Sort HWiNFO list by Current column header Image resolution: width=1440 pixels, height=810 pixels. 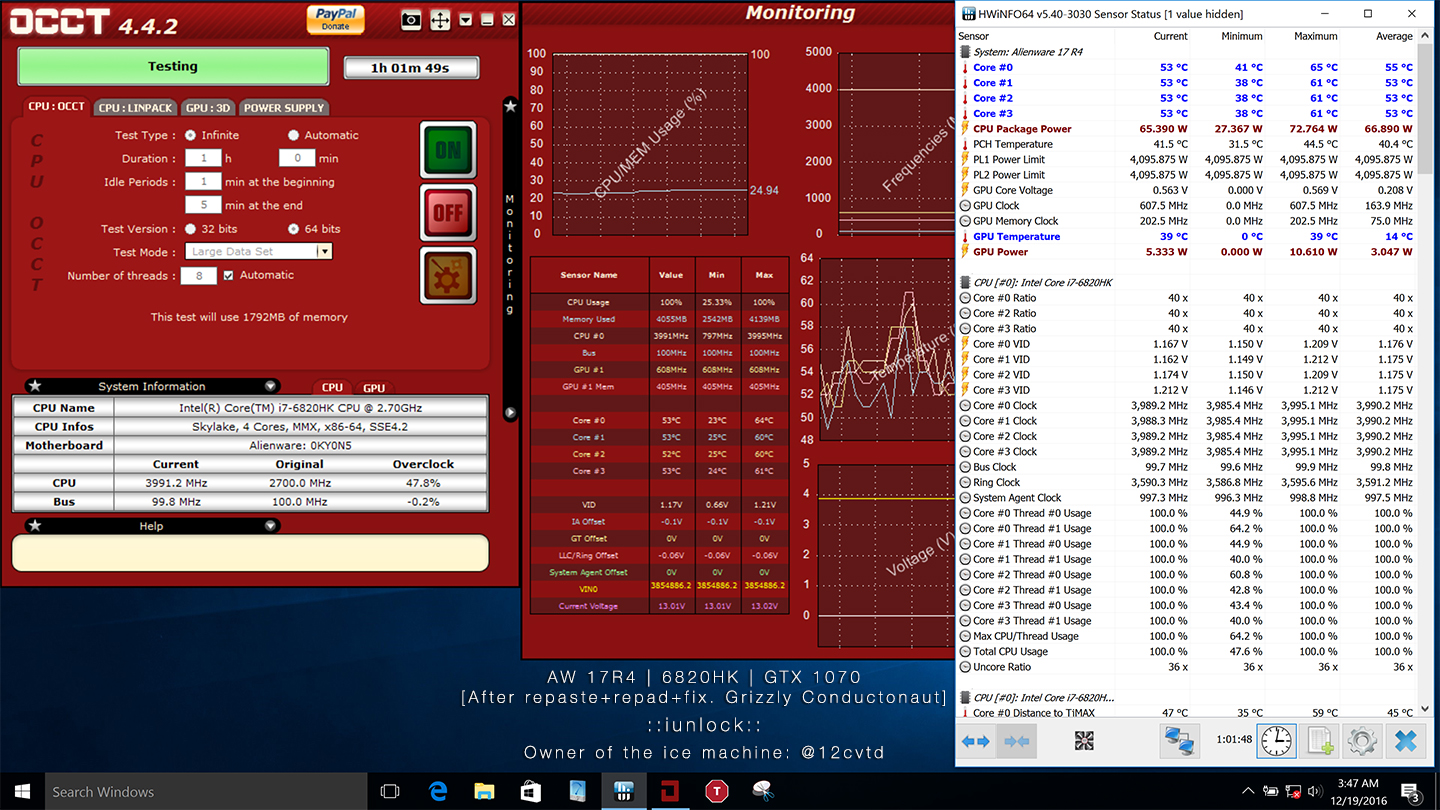pos(1170,36)
